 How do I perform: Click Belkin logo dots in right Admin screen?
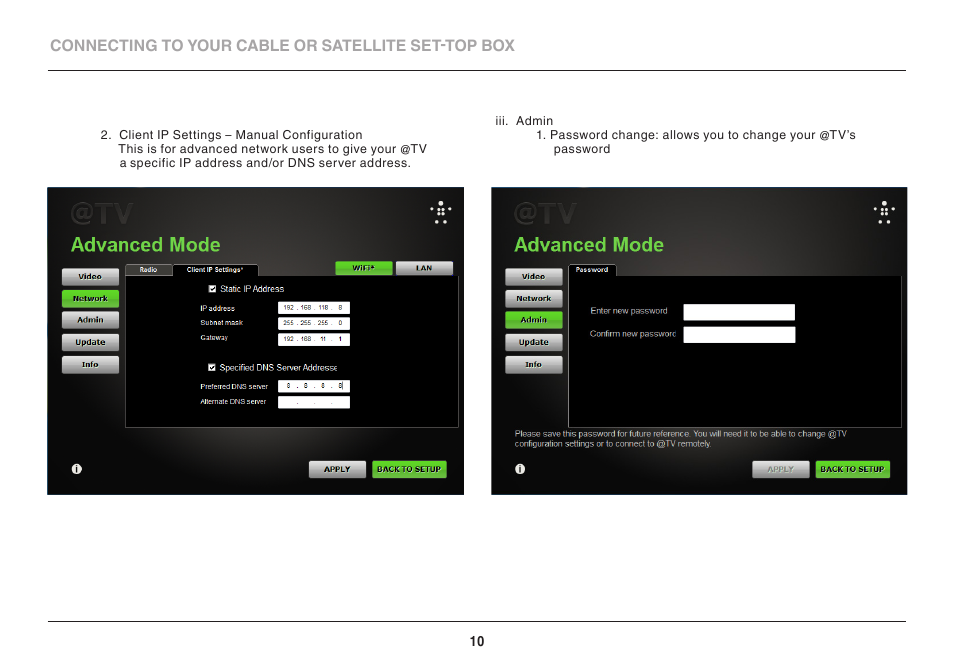[884, 212]
